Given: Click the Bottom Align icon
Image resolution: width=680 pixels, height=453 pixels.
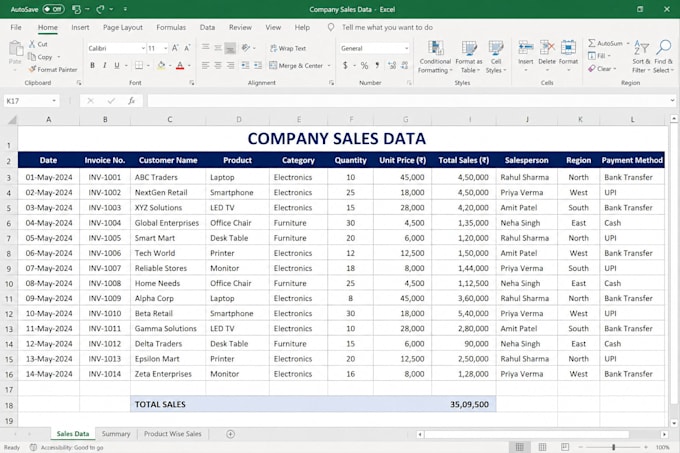Looking at the screenshot, I should pos(230,48).
